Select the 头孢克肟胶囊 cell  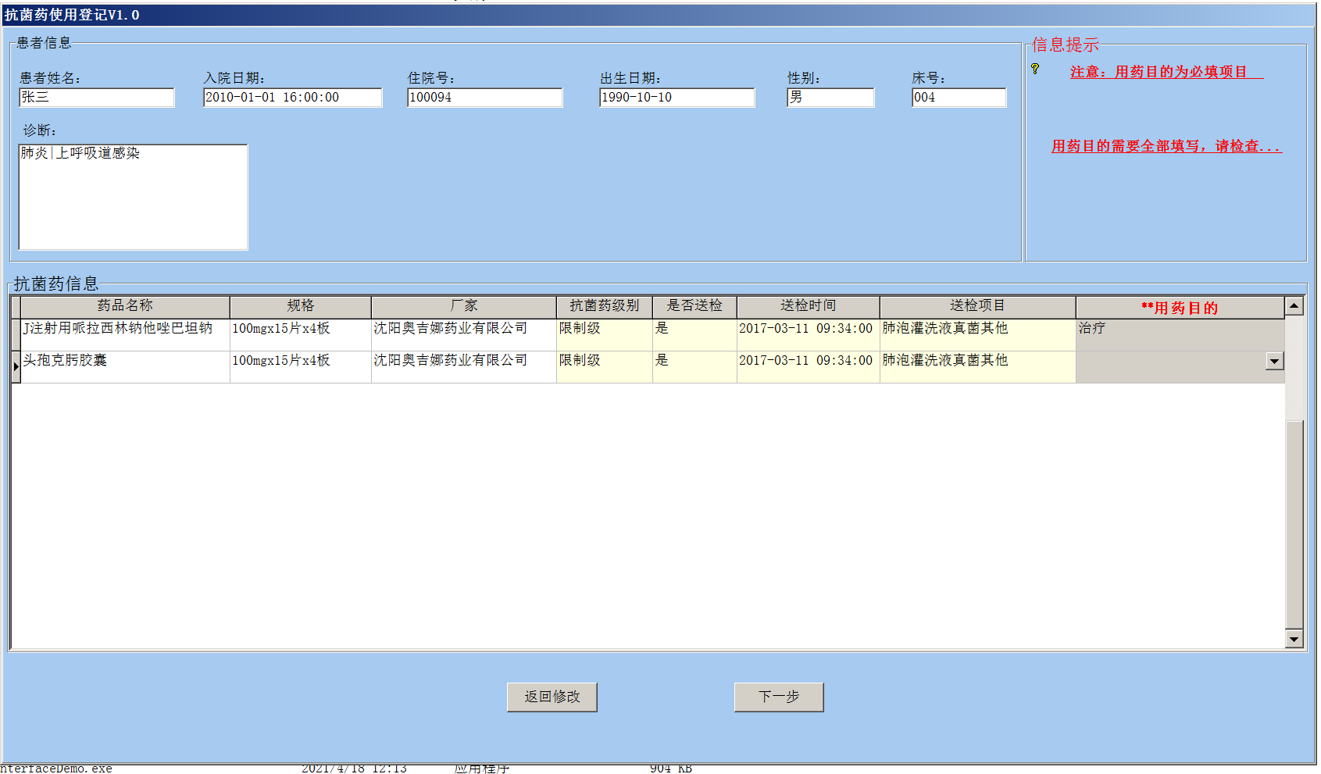(125, 367)
